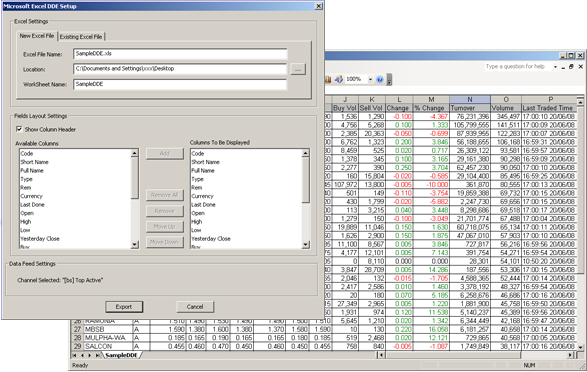
Task: Click the Add column button
Action: [165, 153]
